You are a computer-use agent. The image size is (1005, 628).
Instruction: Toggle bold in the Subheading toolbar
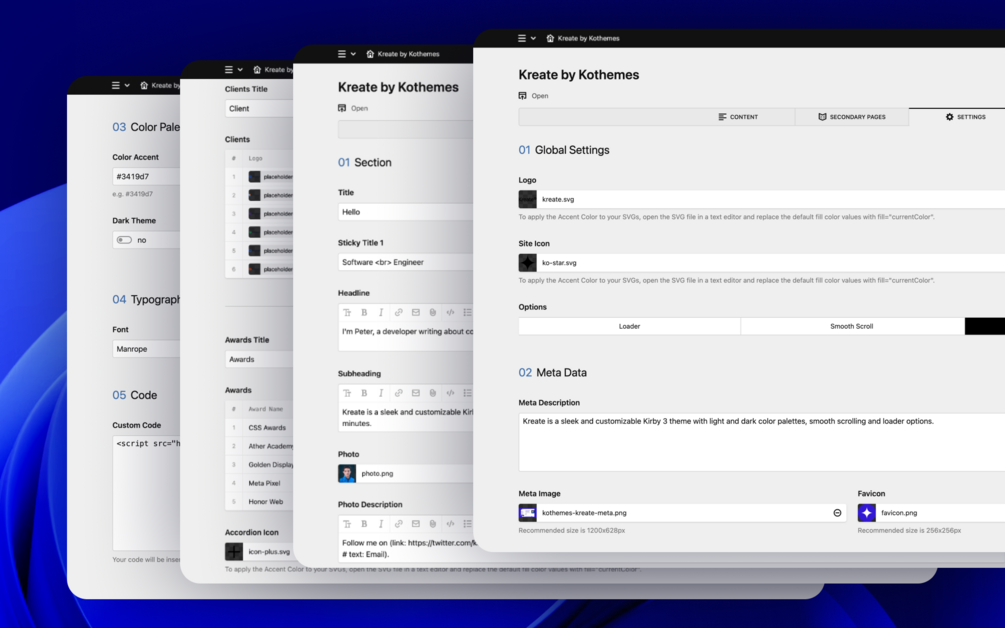pyautogui.click(x=364, y=393)
